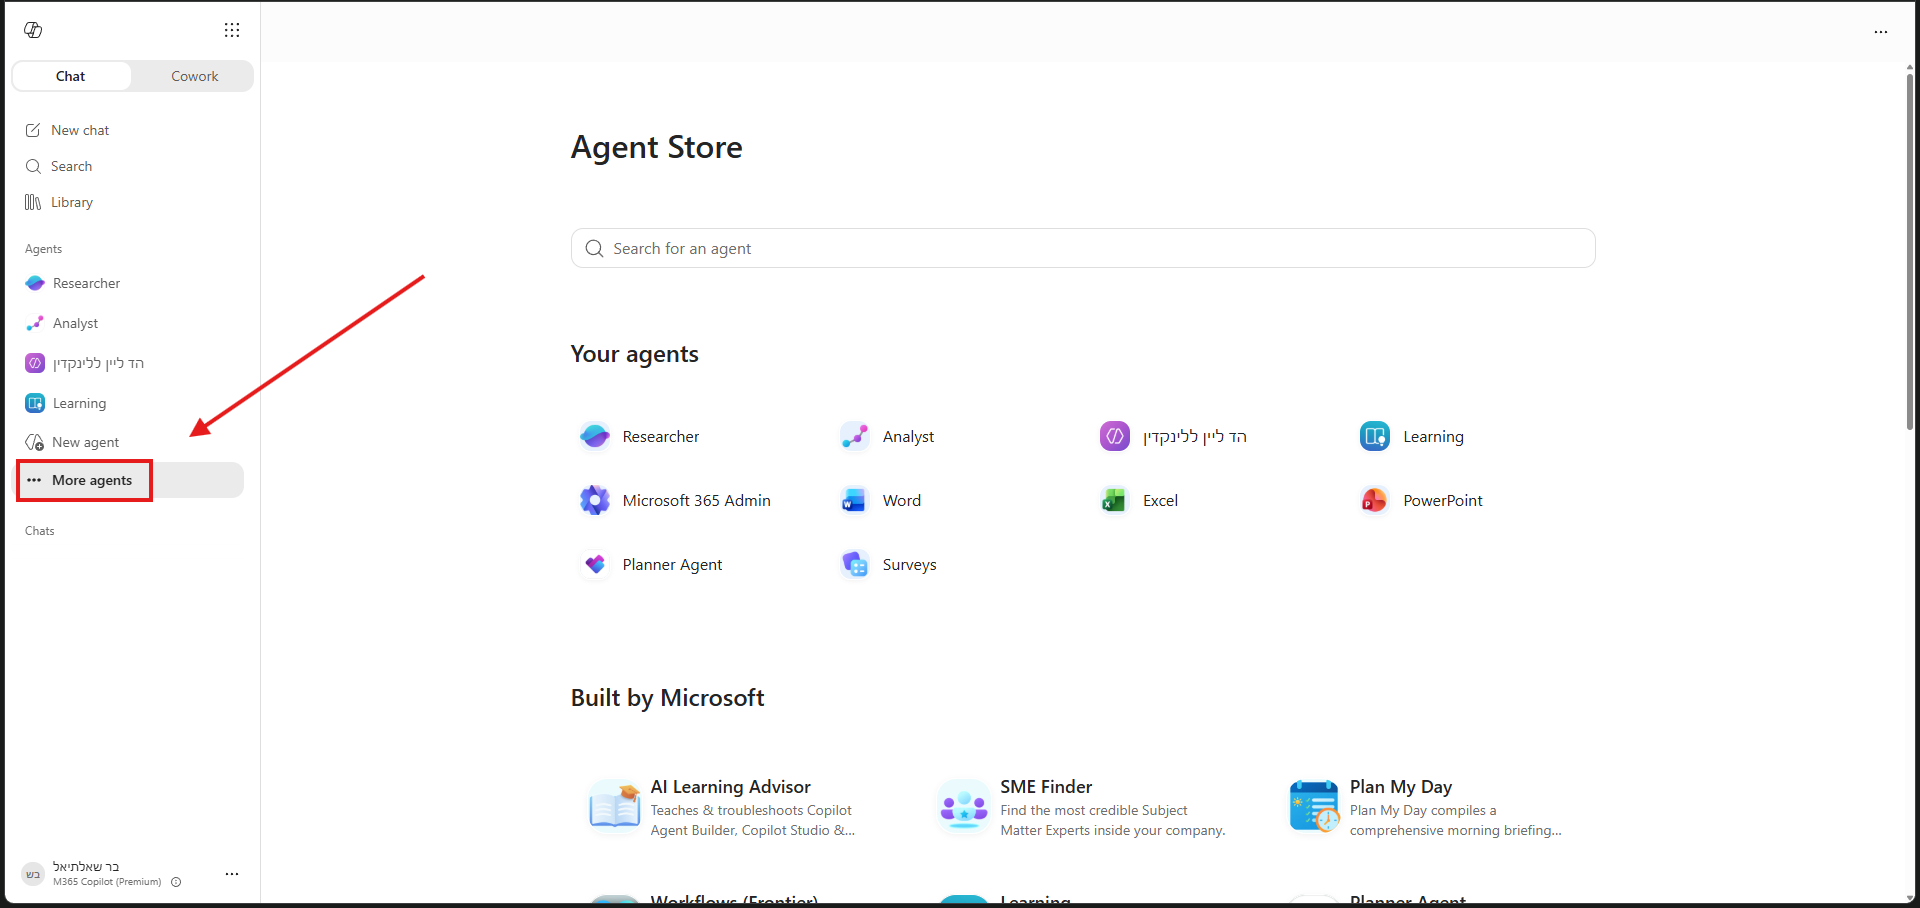Click the New agent plus icon
The image size is (1920, 908).
tap(35, 442)
